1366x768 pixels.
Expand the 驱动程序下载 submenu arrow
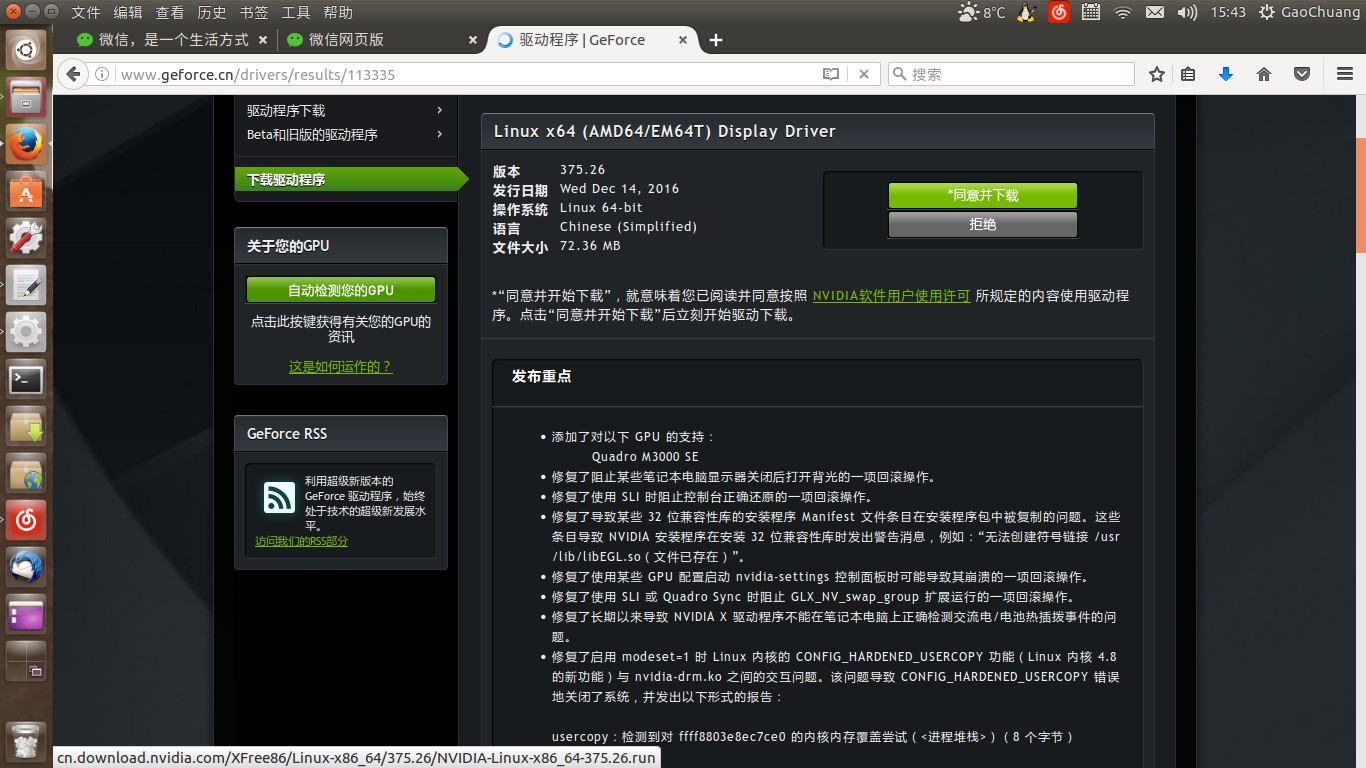tap(439, 110)
